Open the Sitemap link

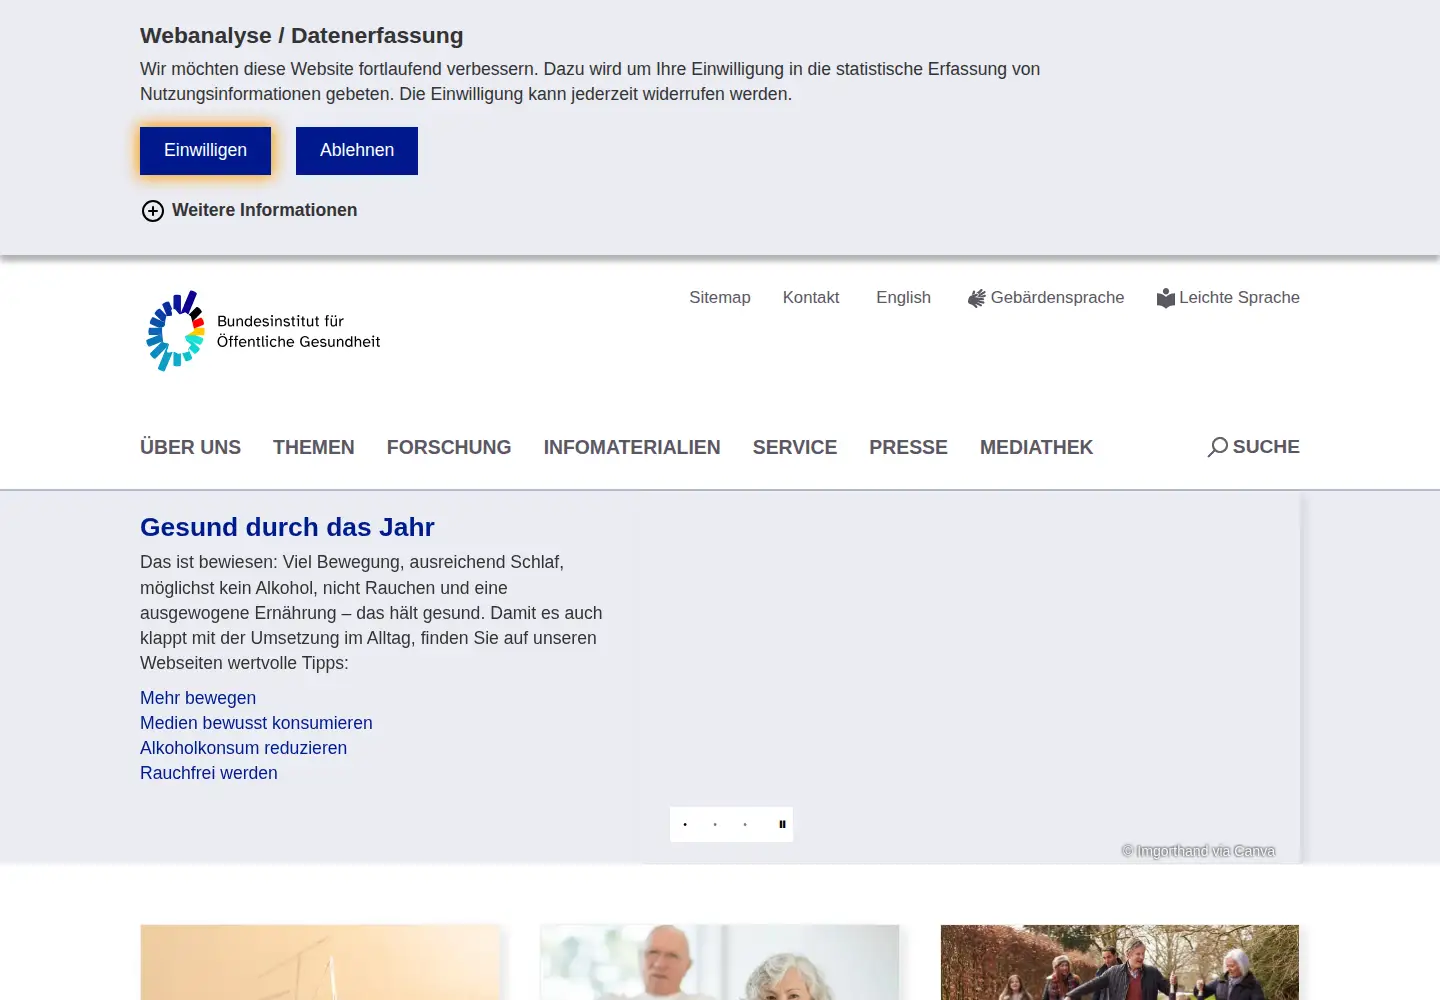point(720,297)
